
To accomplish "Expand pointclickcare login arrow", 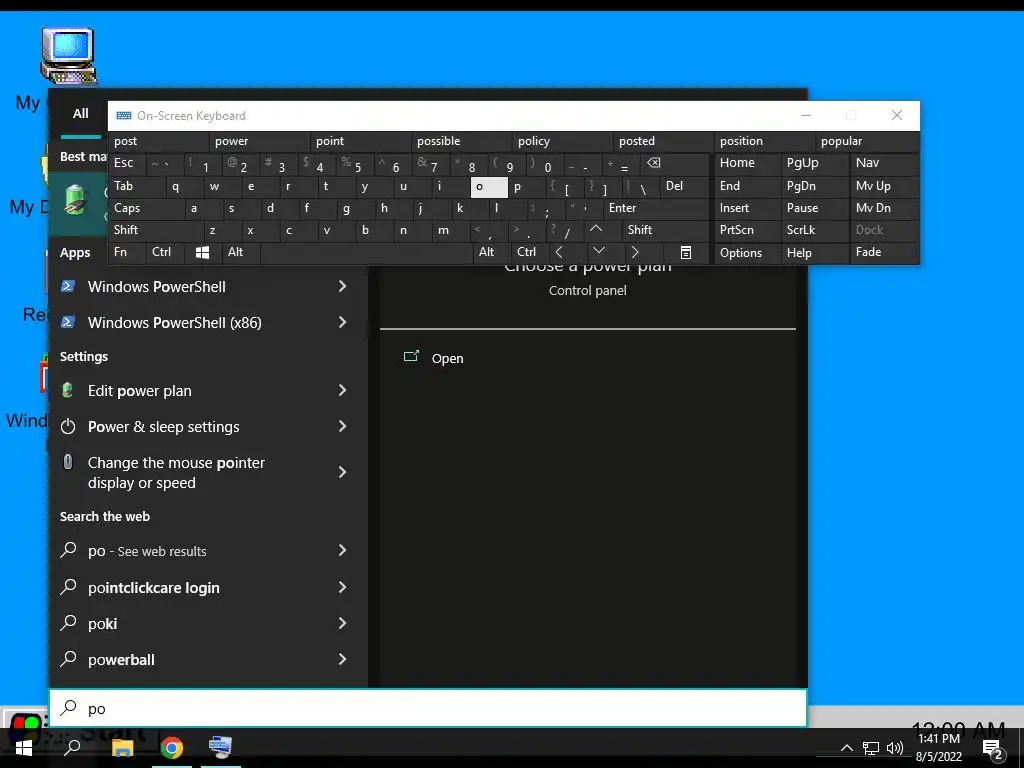I will (x=342, y=587).
